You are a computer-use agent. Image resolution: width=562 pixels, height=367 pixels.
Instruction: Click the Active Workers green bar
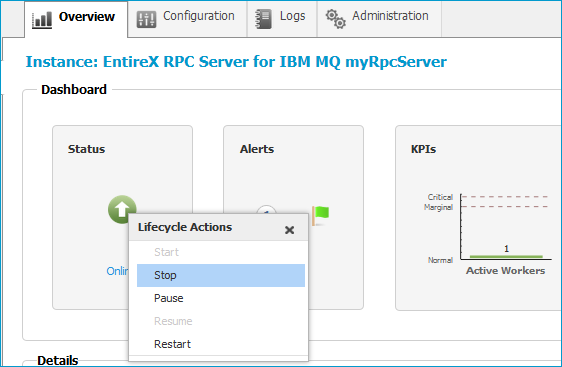point(506,256)
